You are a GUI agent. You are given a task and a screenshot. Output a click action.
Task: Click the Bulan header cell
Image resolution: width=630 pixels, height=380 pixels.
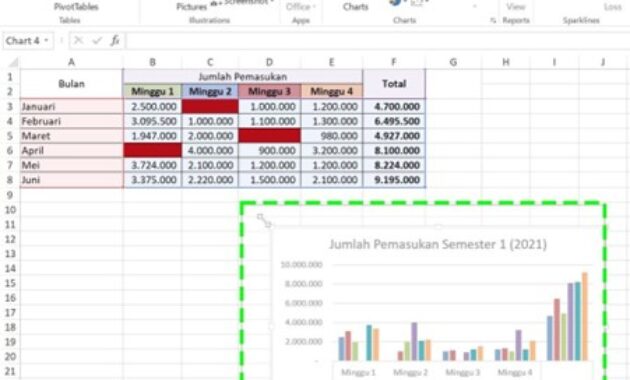click(x=71, y=84)
